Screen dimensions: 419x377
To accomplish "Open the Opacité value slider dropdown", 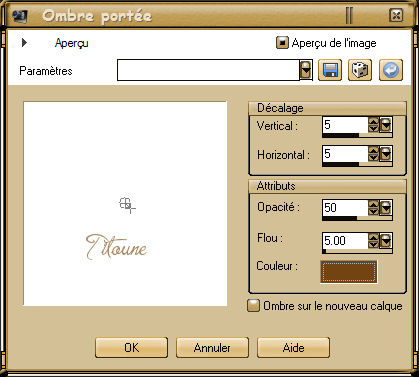I will point(386,208).
